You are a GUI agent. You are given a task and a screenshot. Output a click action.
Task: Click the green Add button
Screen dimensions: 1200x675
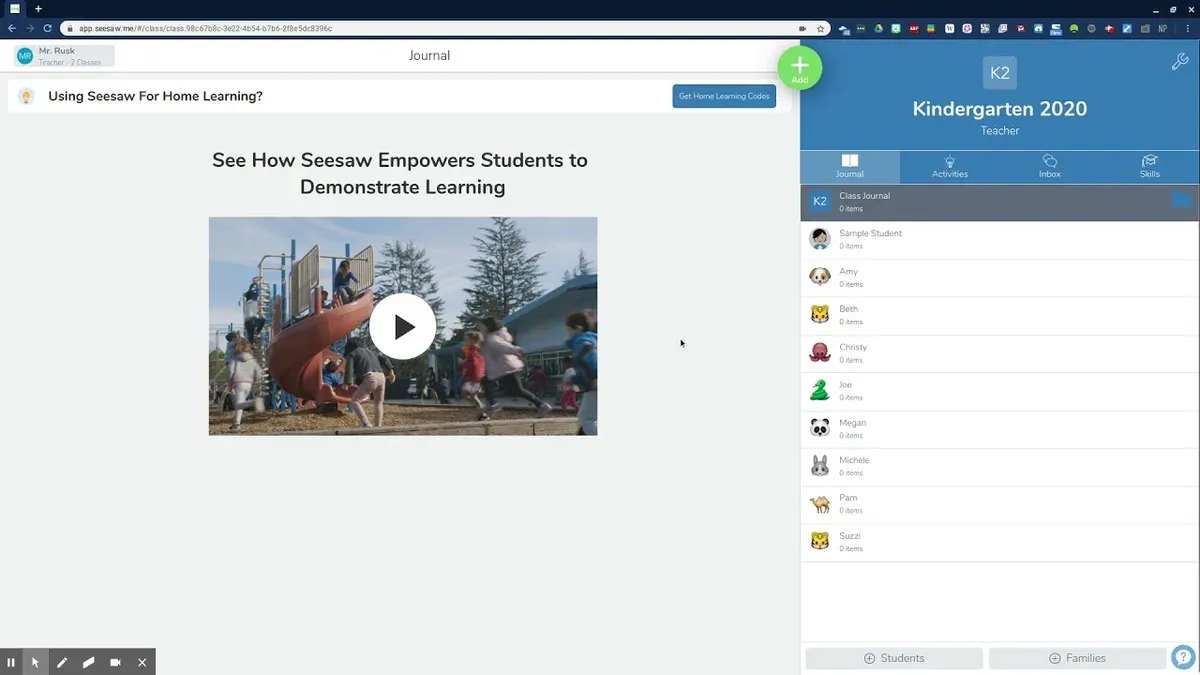(800, 68)
